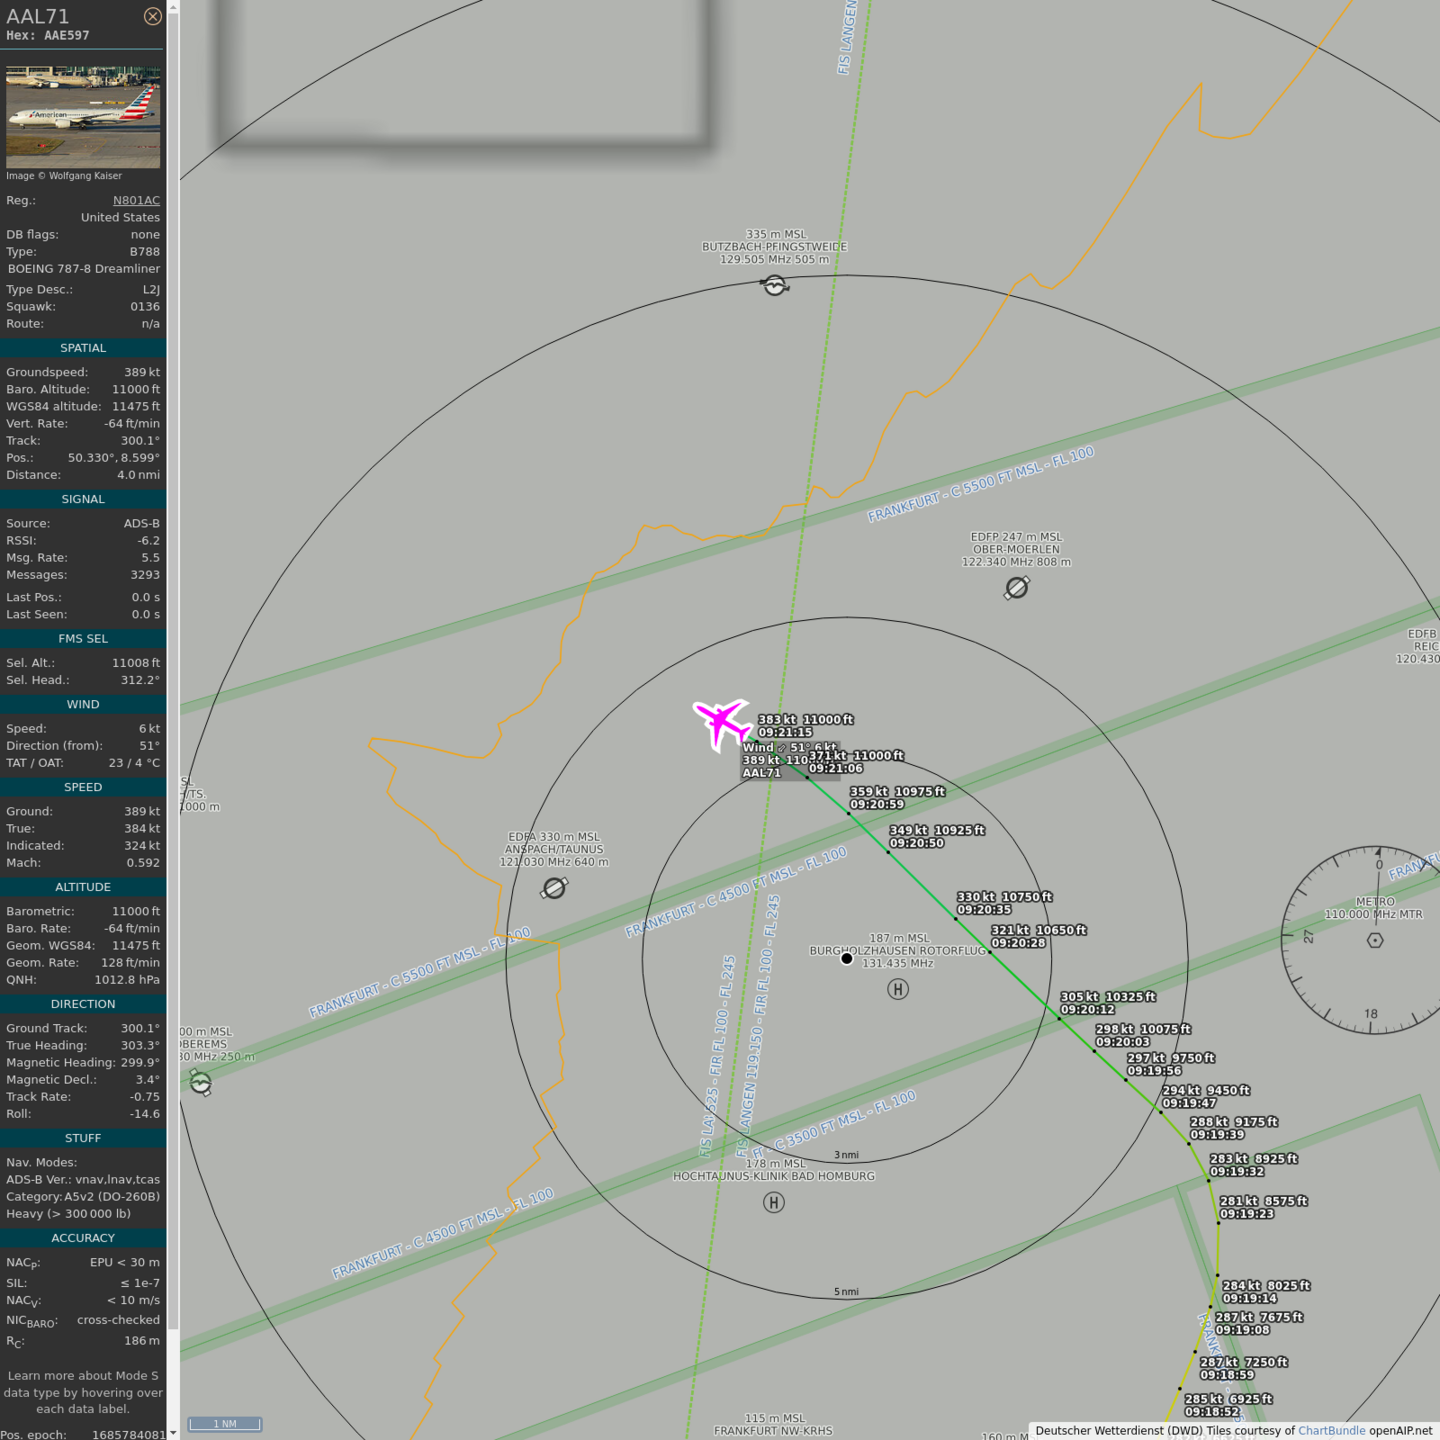Click the Ober-Moerlen airfield icon
1440x1440 pixels.
click(1016, 588)
